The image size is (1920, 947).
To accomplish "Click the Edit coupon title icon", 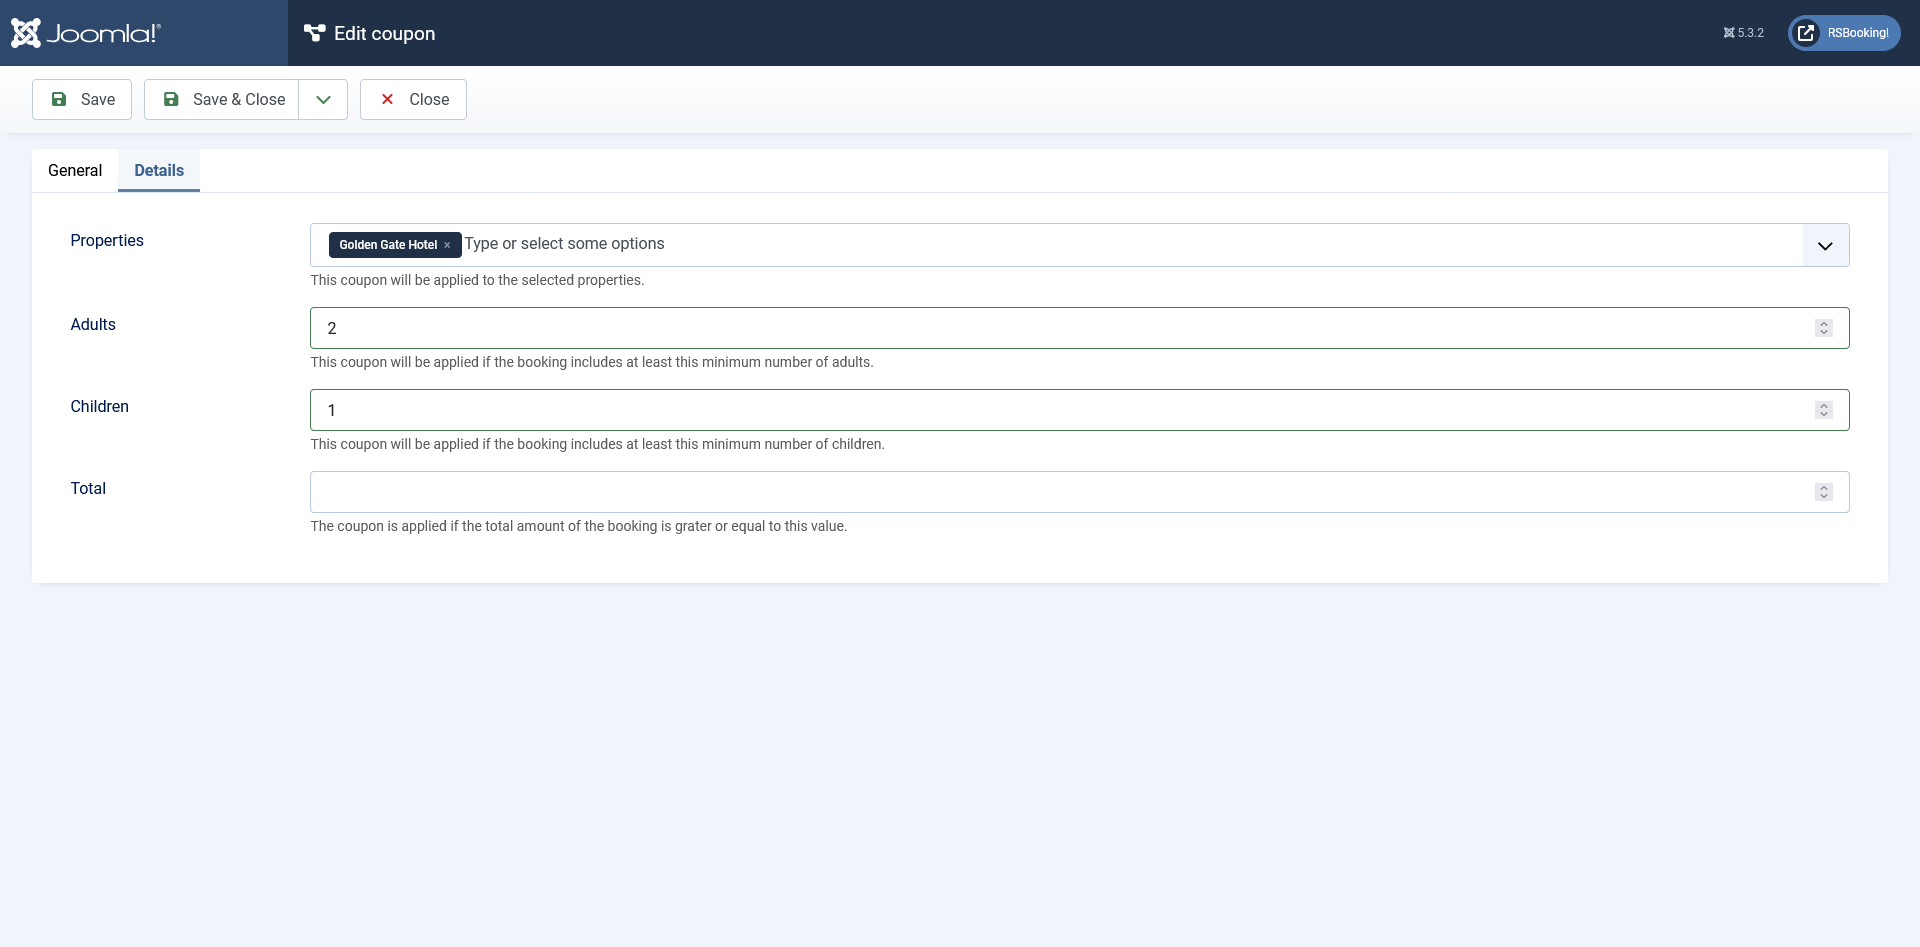I will pos(315,33).
